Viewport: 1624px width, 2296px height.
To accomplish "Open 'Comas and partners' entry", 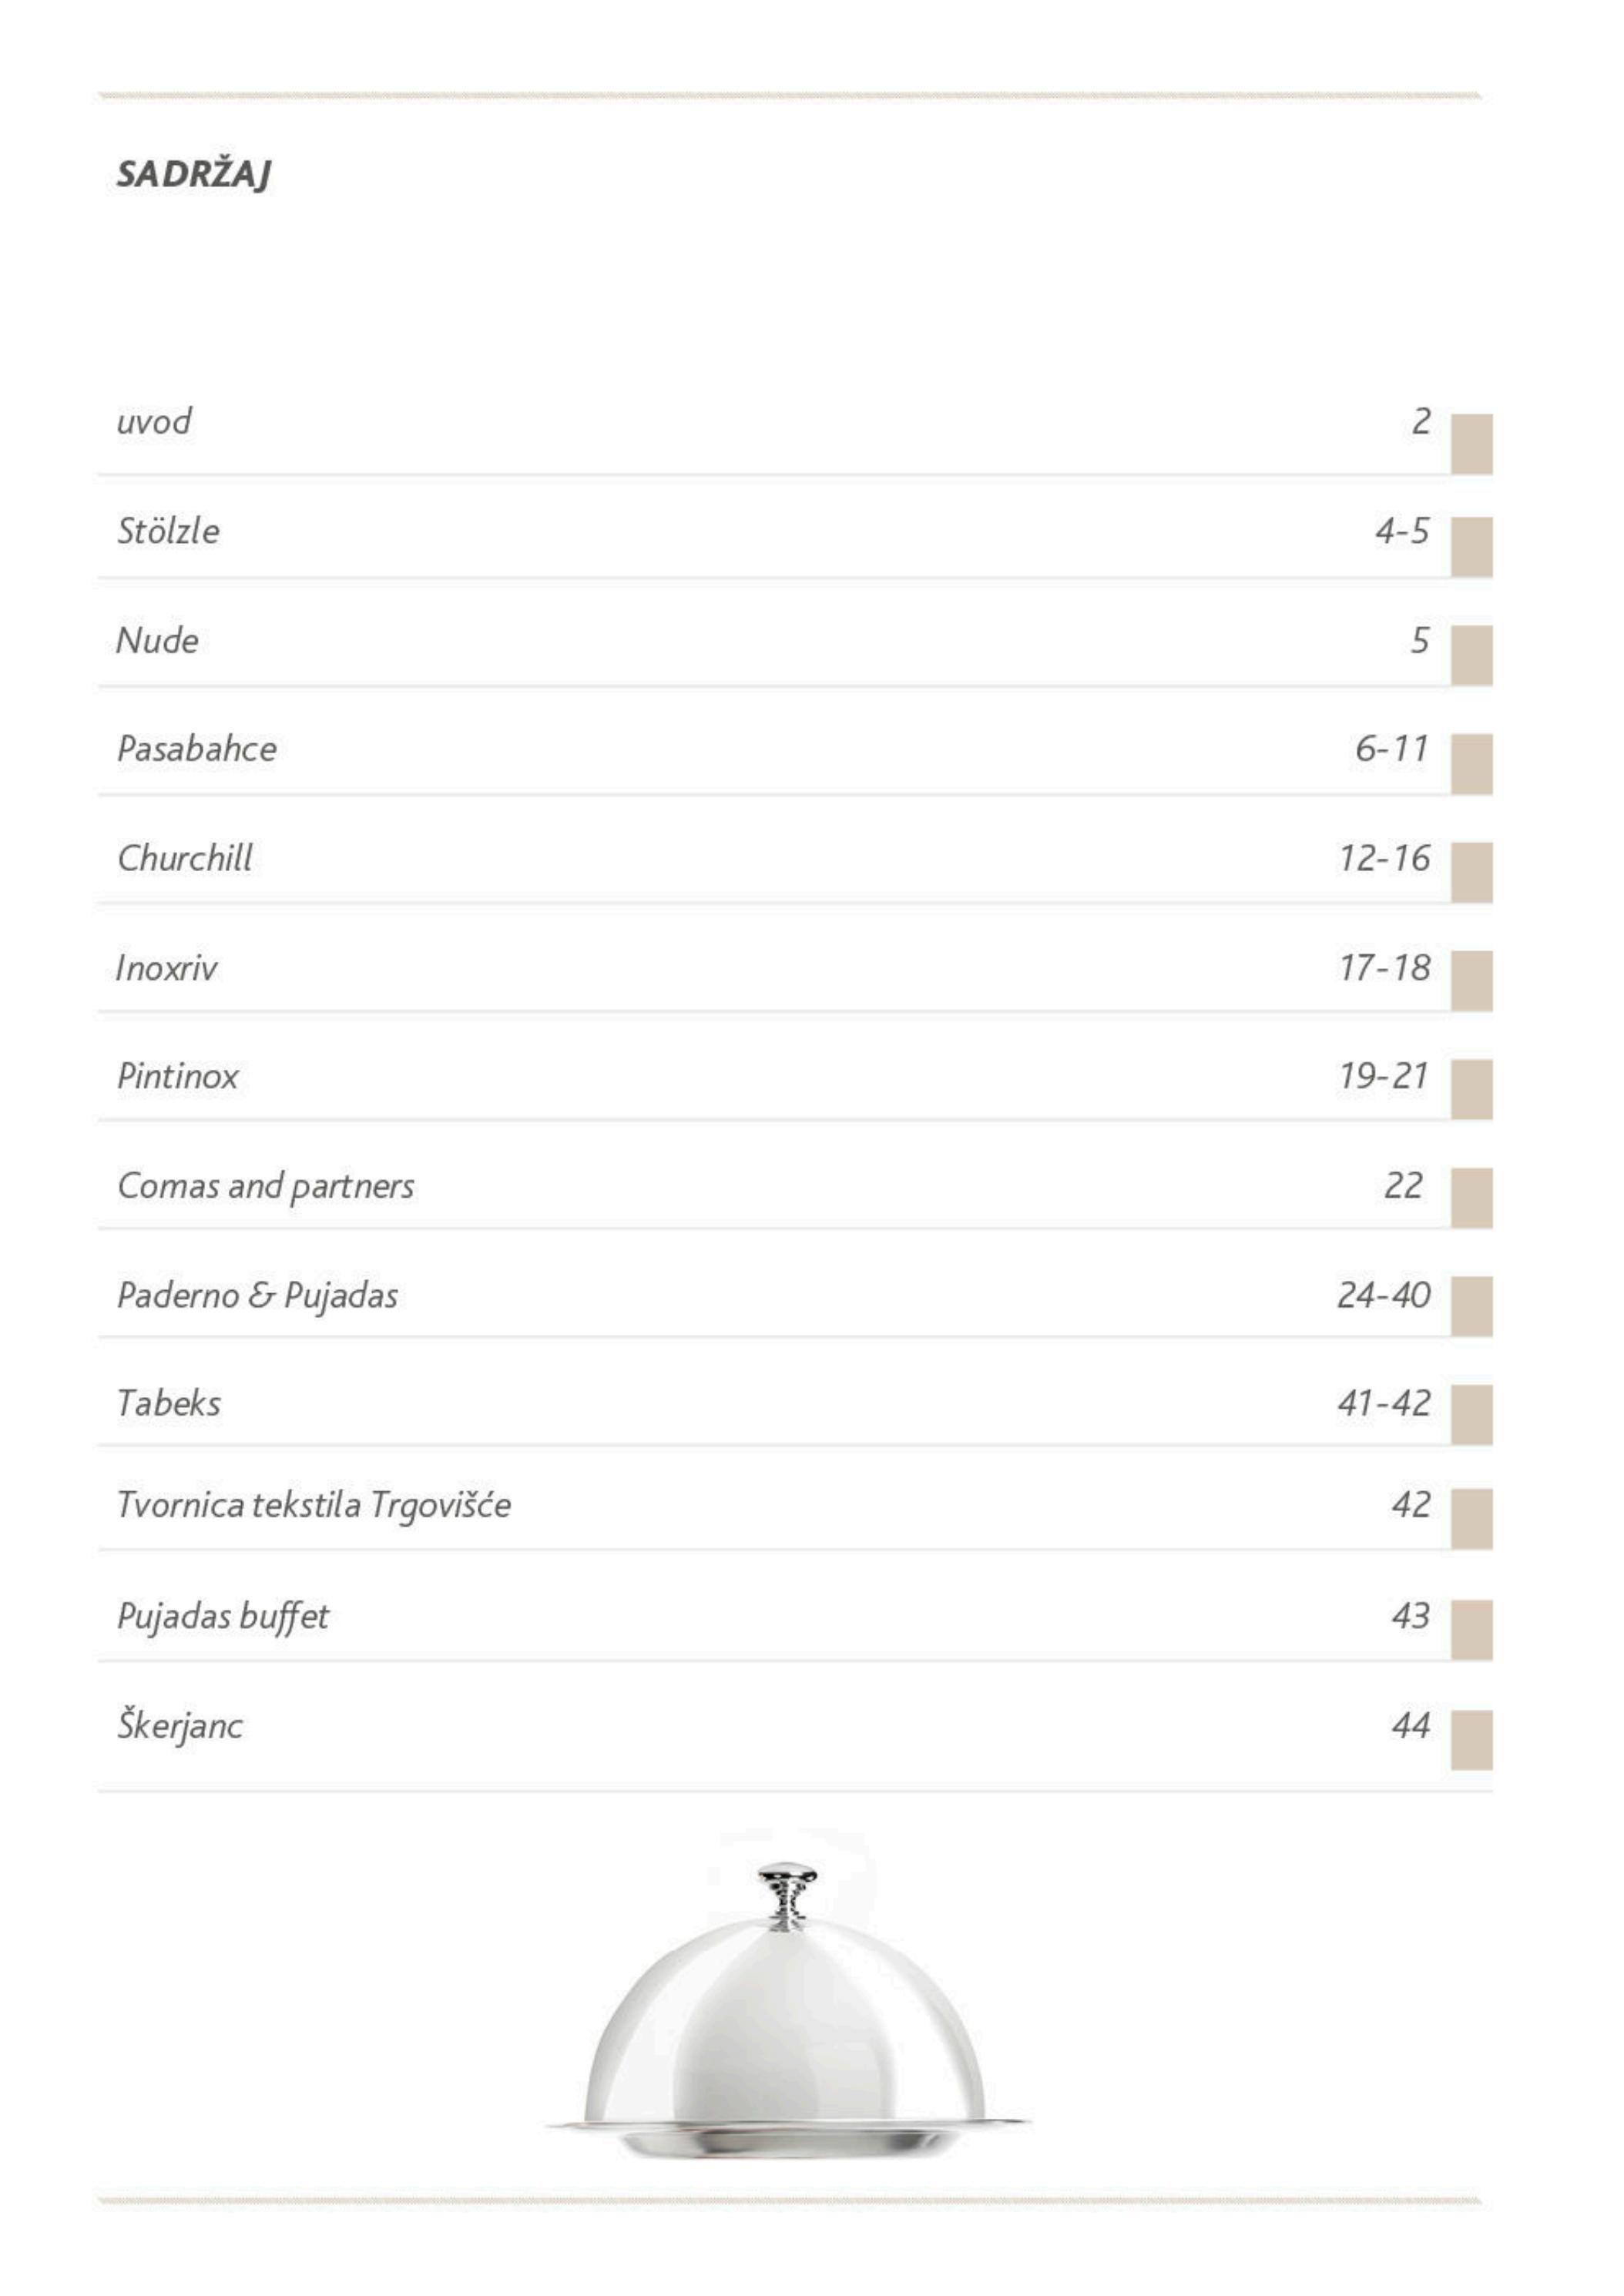I will click(265, 1185).
